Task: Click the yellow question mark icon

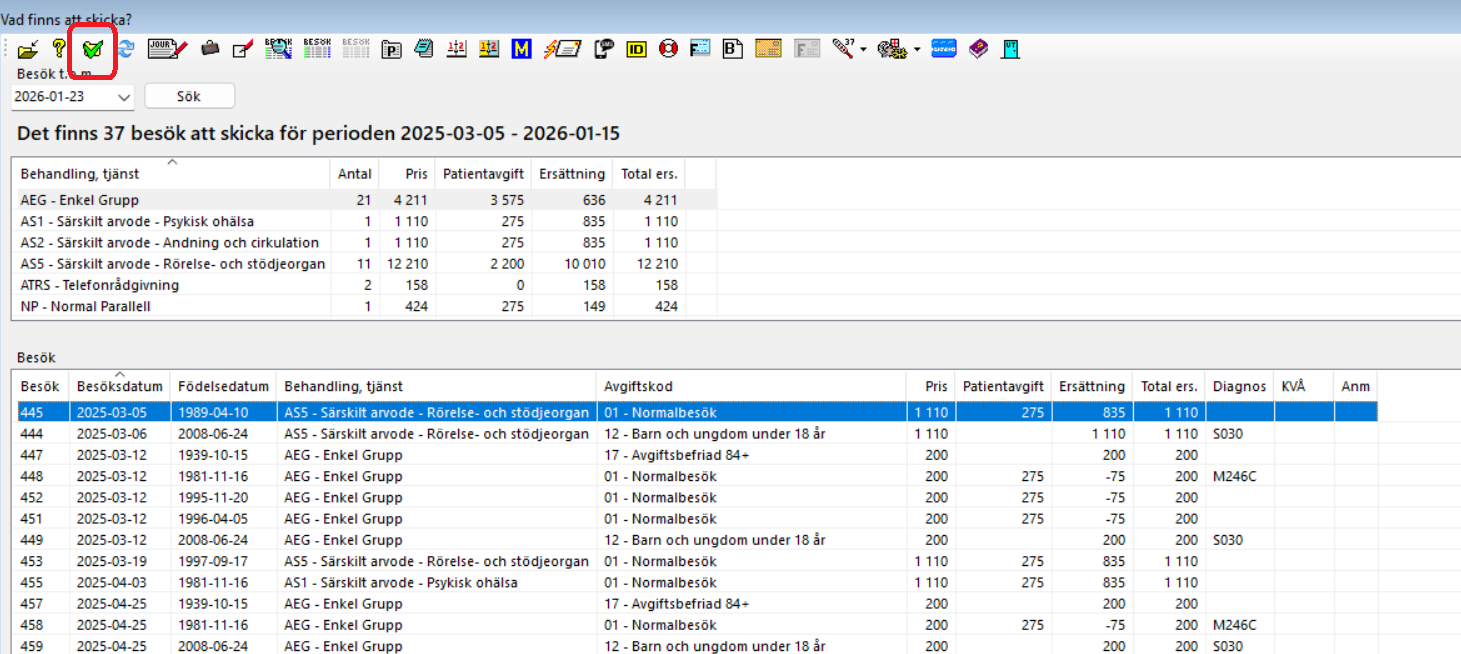Action: point(59,48)
